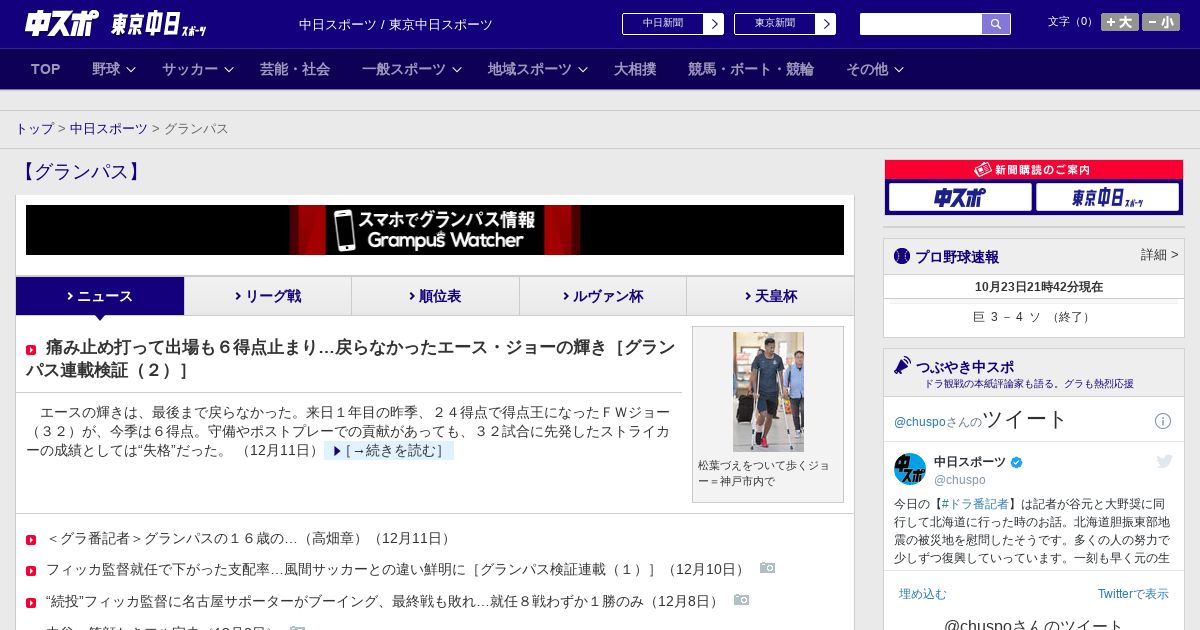Click the search magnifier button
This screenshot has height=630, width=1200.
click(996, 24)
